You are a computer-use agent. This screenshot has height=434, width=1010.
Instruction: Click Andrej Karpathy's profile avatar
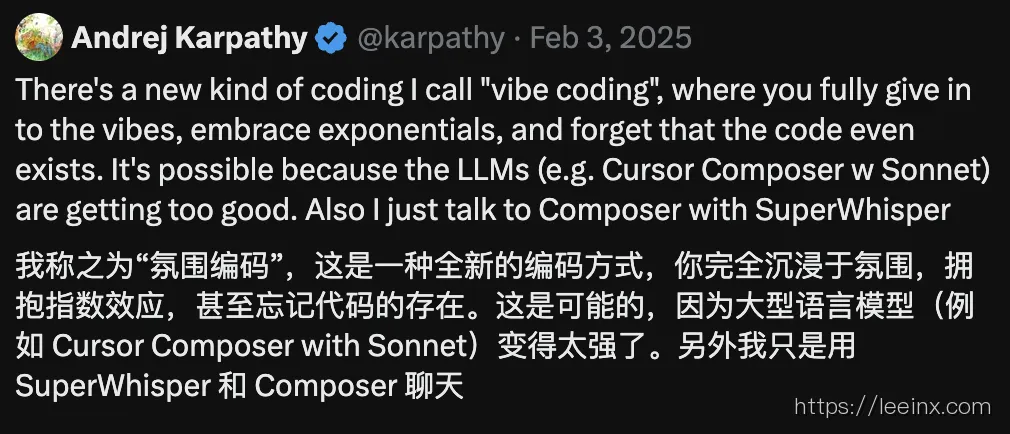point(36,37)
